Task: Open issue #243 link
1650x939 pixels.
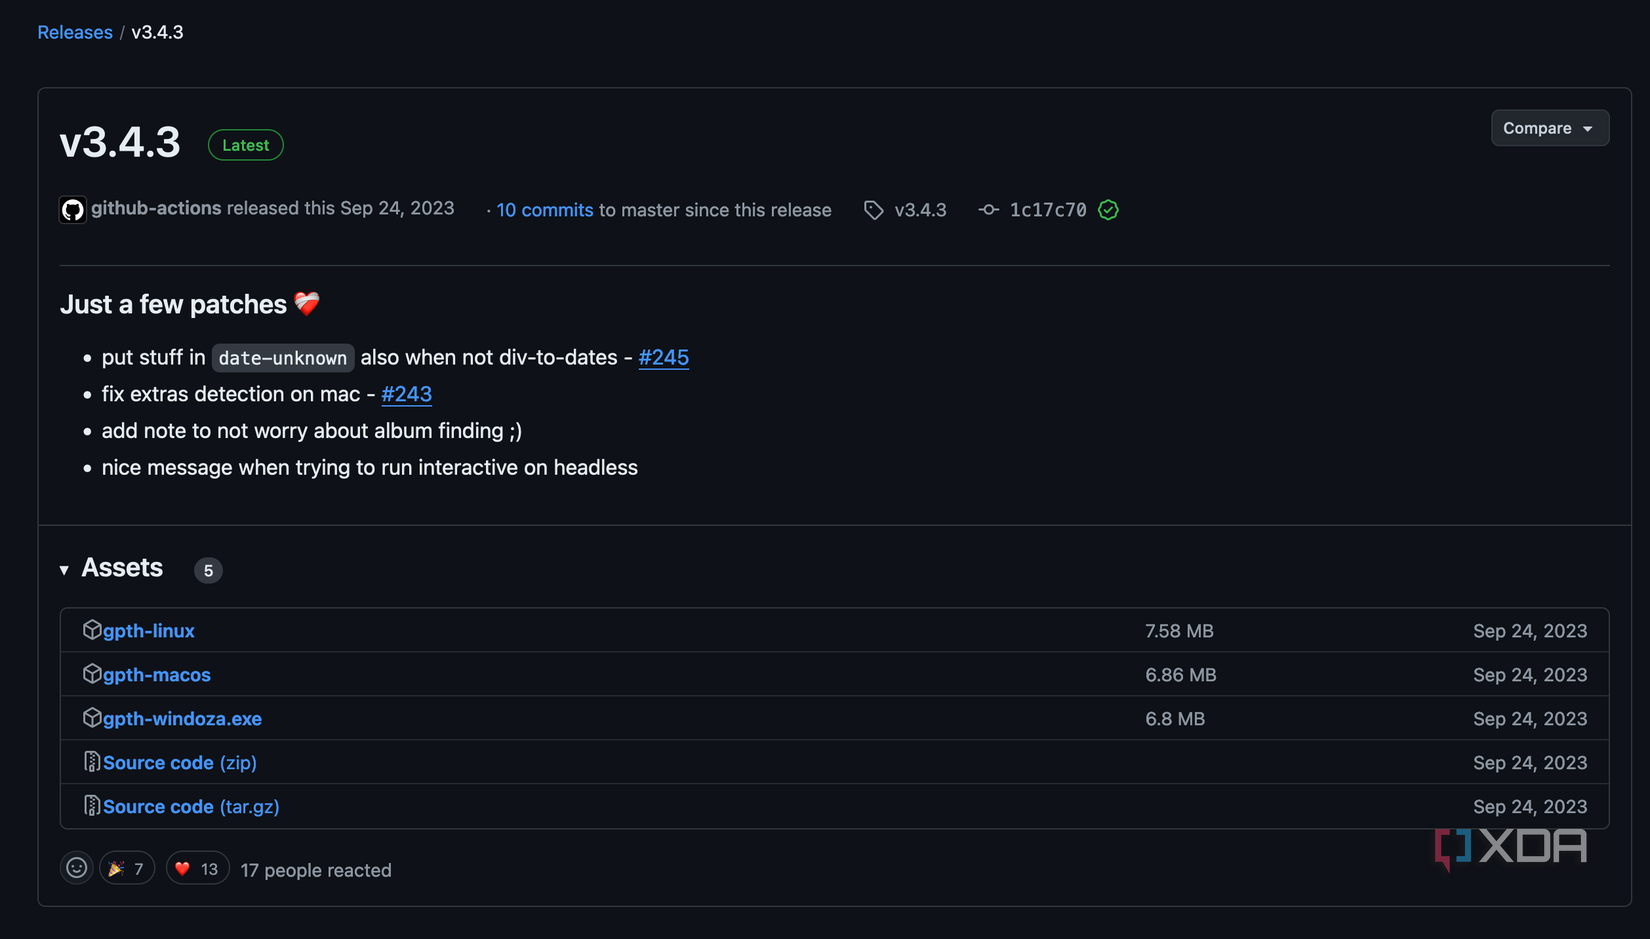Action: tap(407, 394)
